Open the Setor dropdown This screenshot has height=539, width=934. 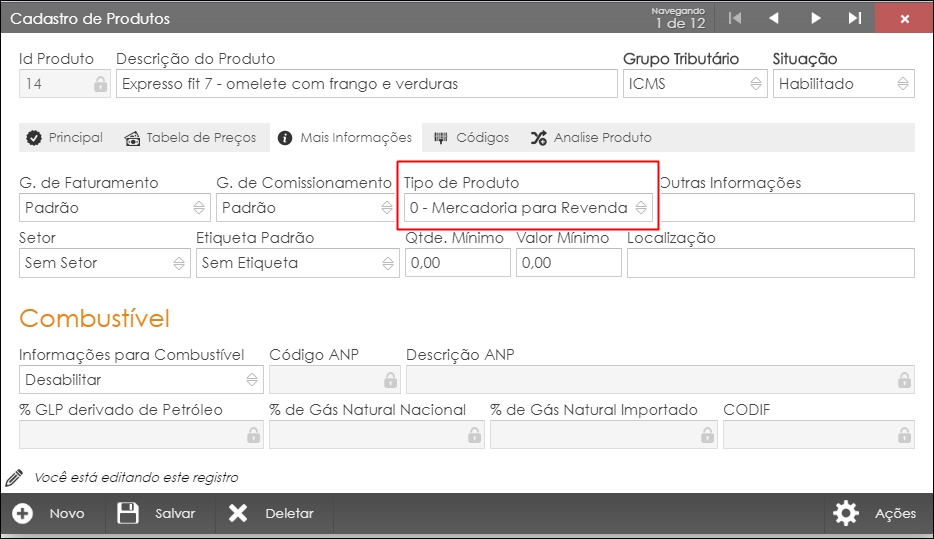click(105, 263)
